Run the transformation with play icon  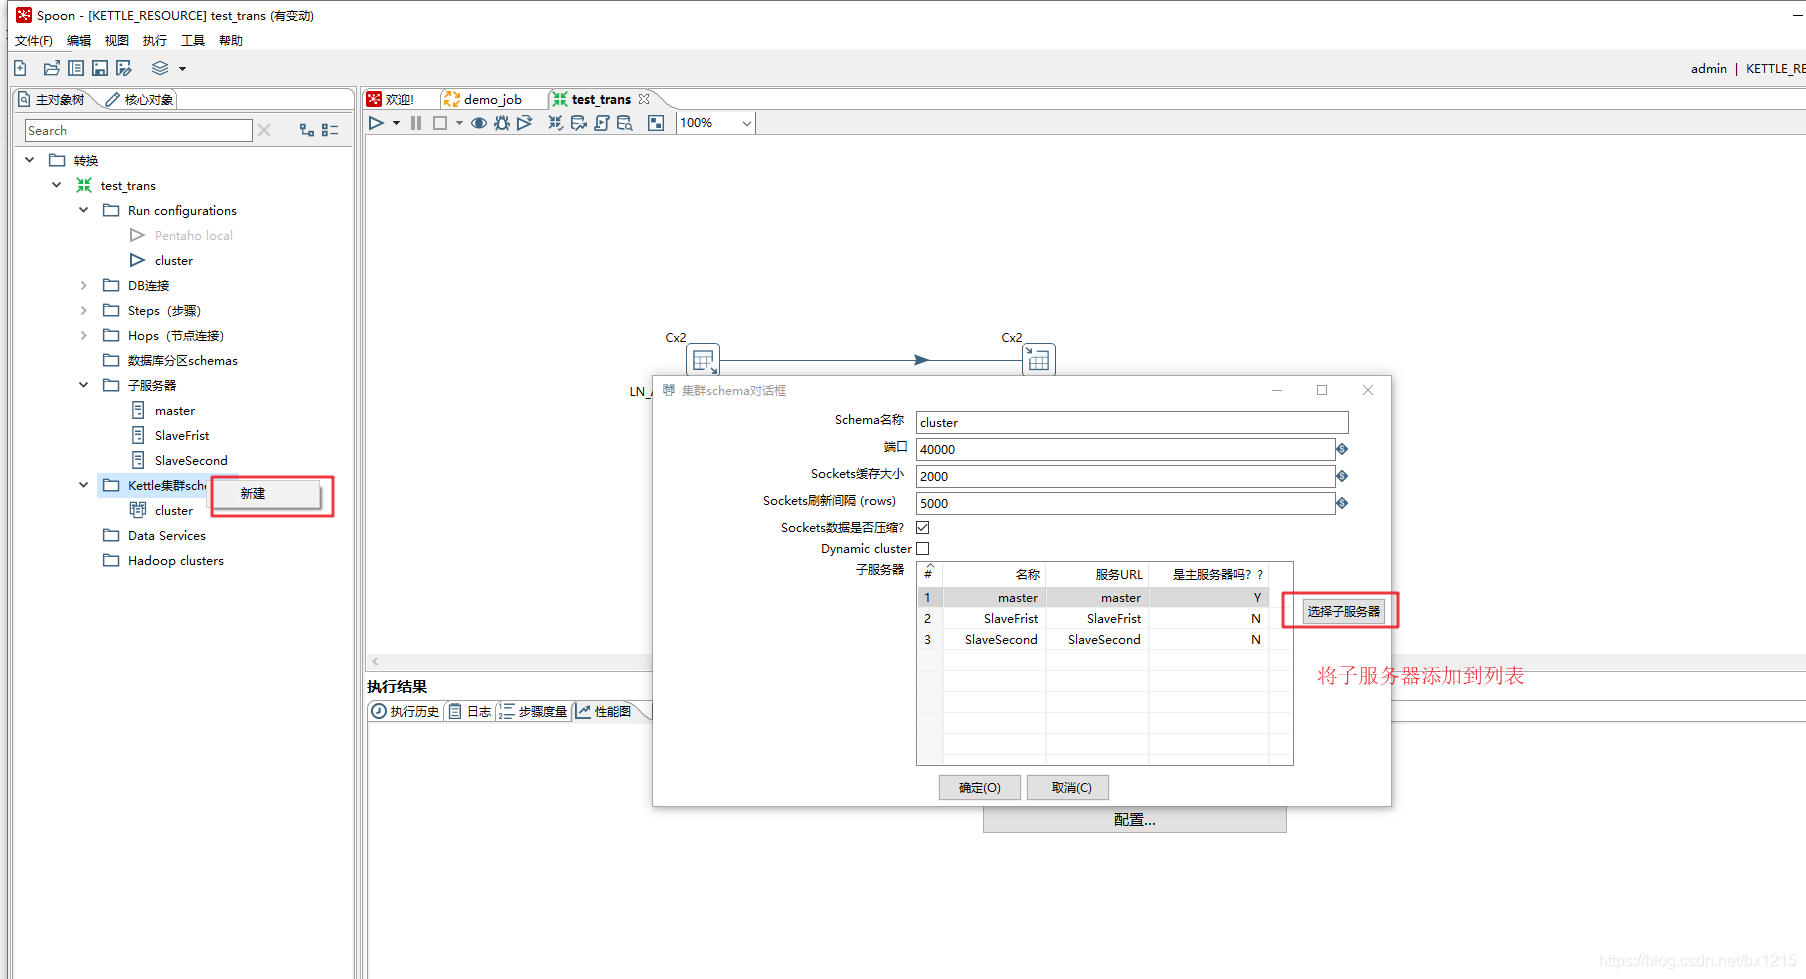[x=376, y=123]
